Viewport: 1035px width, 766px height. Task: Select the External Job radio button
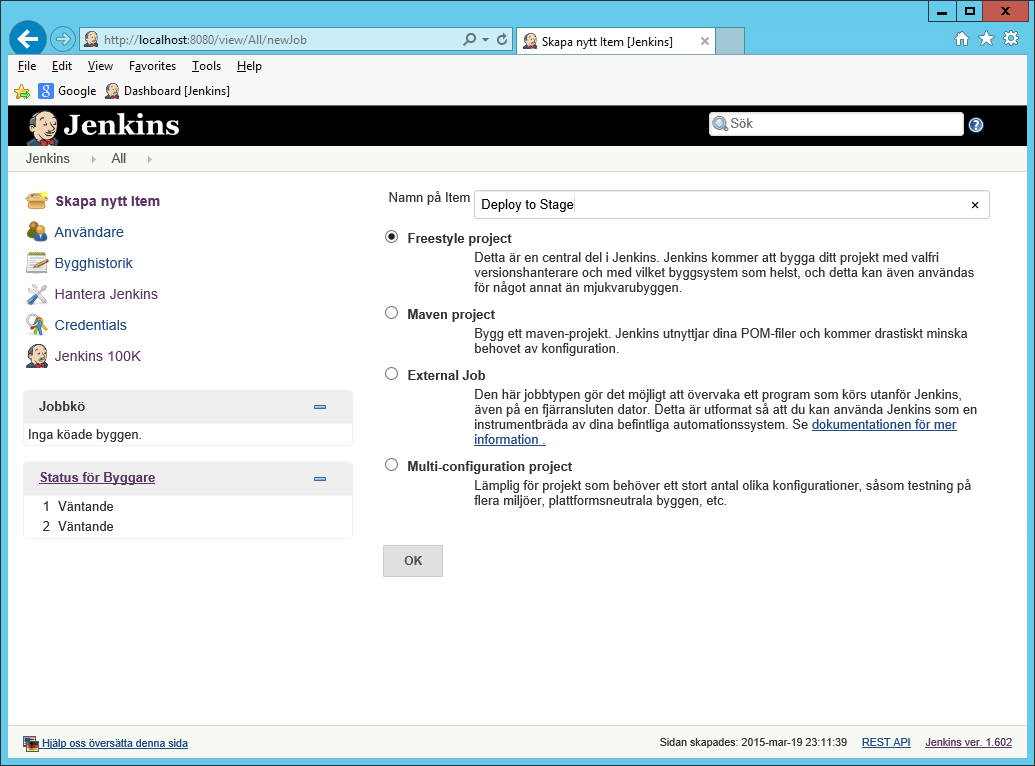pos(391,374)
